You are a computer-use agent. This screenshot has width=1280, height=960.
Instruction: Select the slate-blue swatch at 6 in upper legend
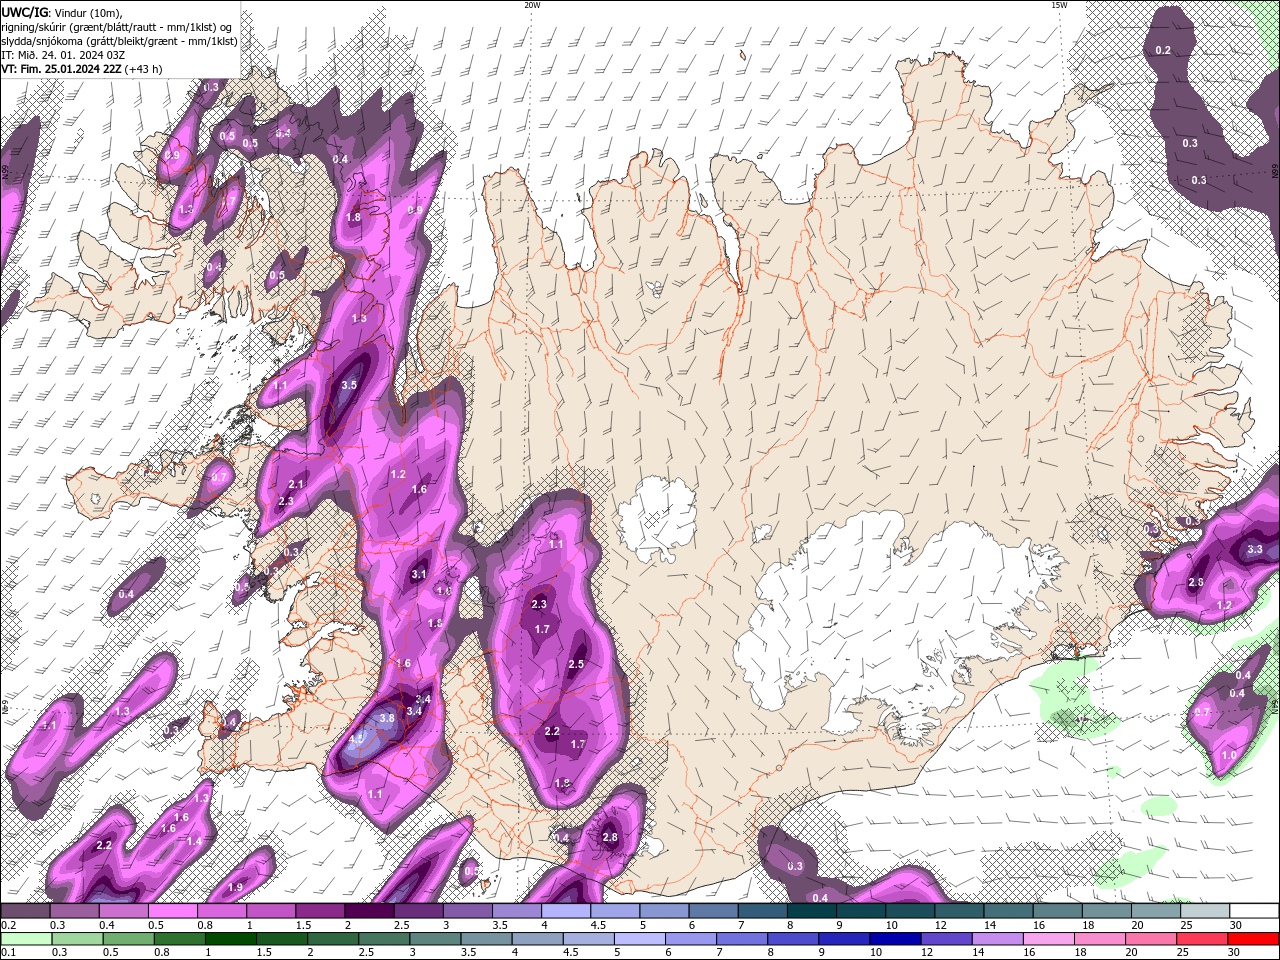pos(713,911)
